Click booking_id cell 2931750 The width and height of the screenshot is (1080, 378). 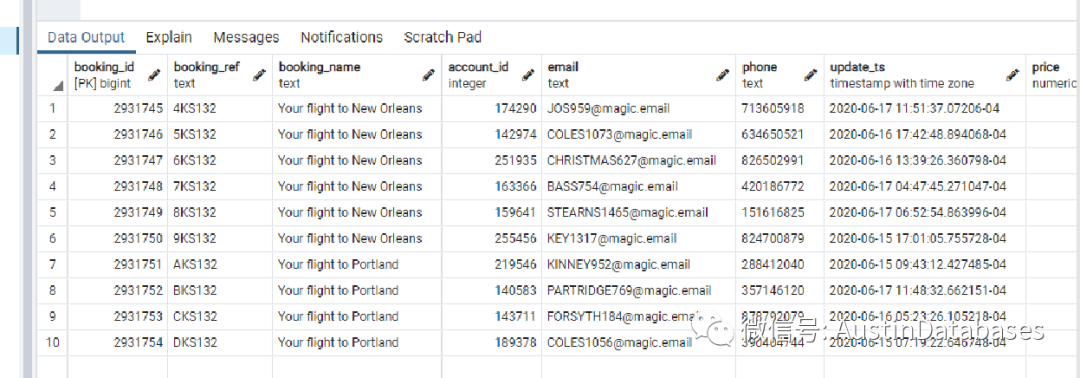coord(118,238)
